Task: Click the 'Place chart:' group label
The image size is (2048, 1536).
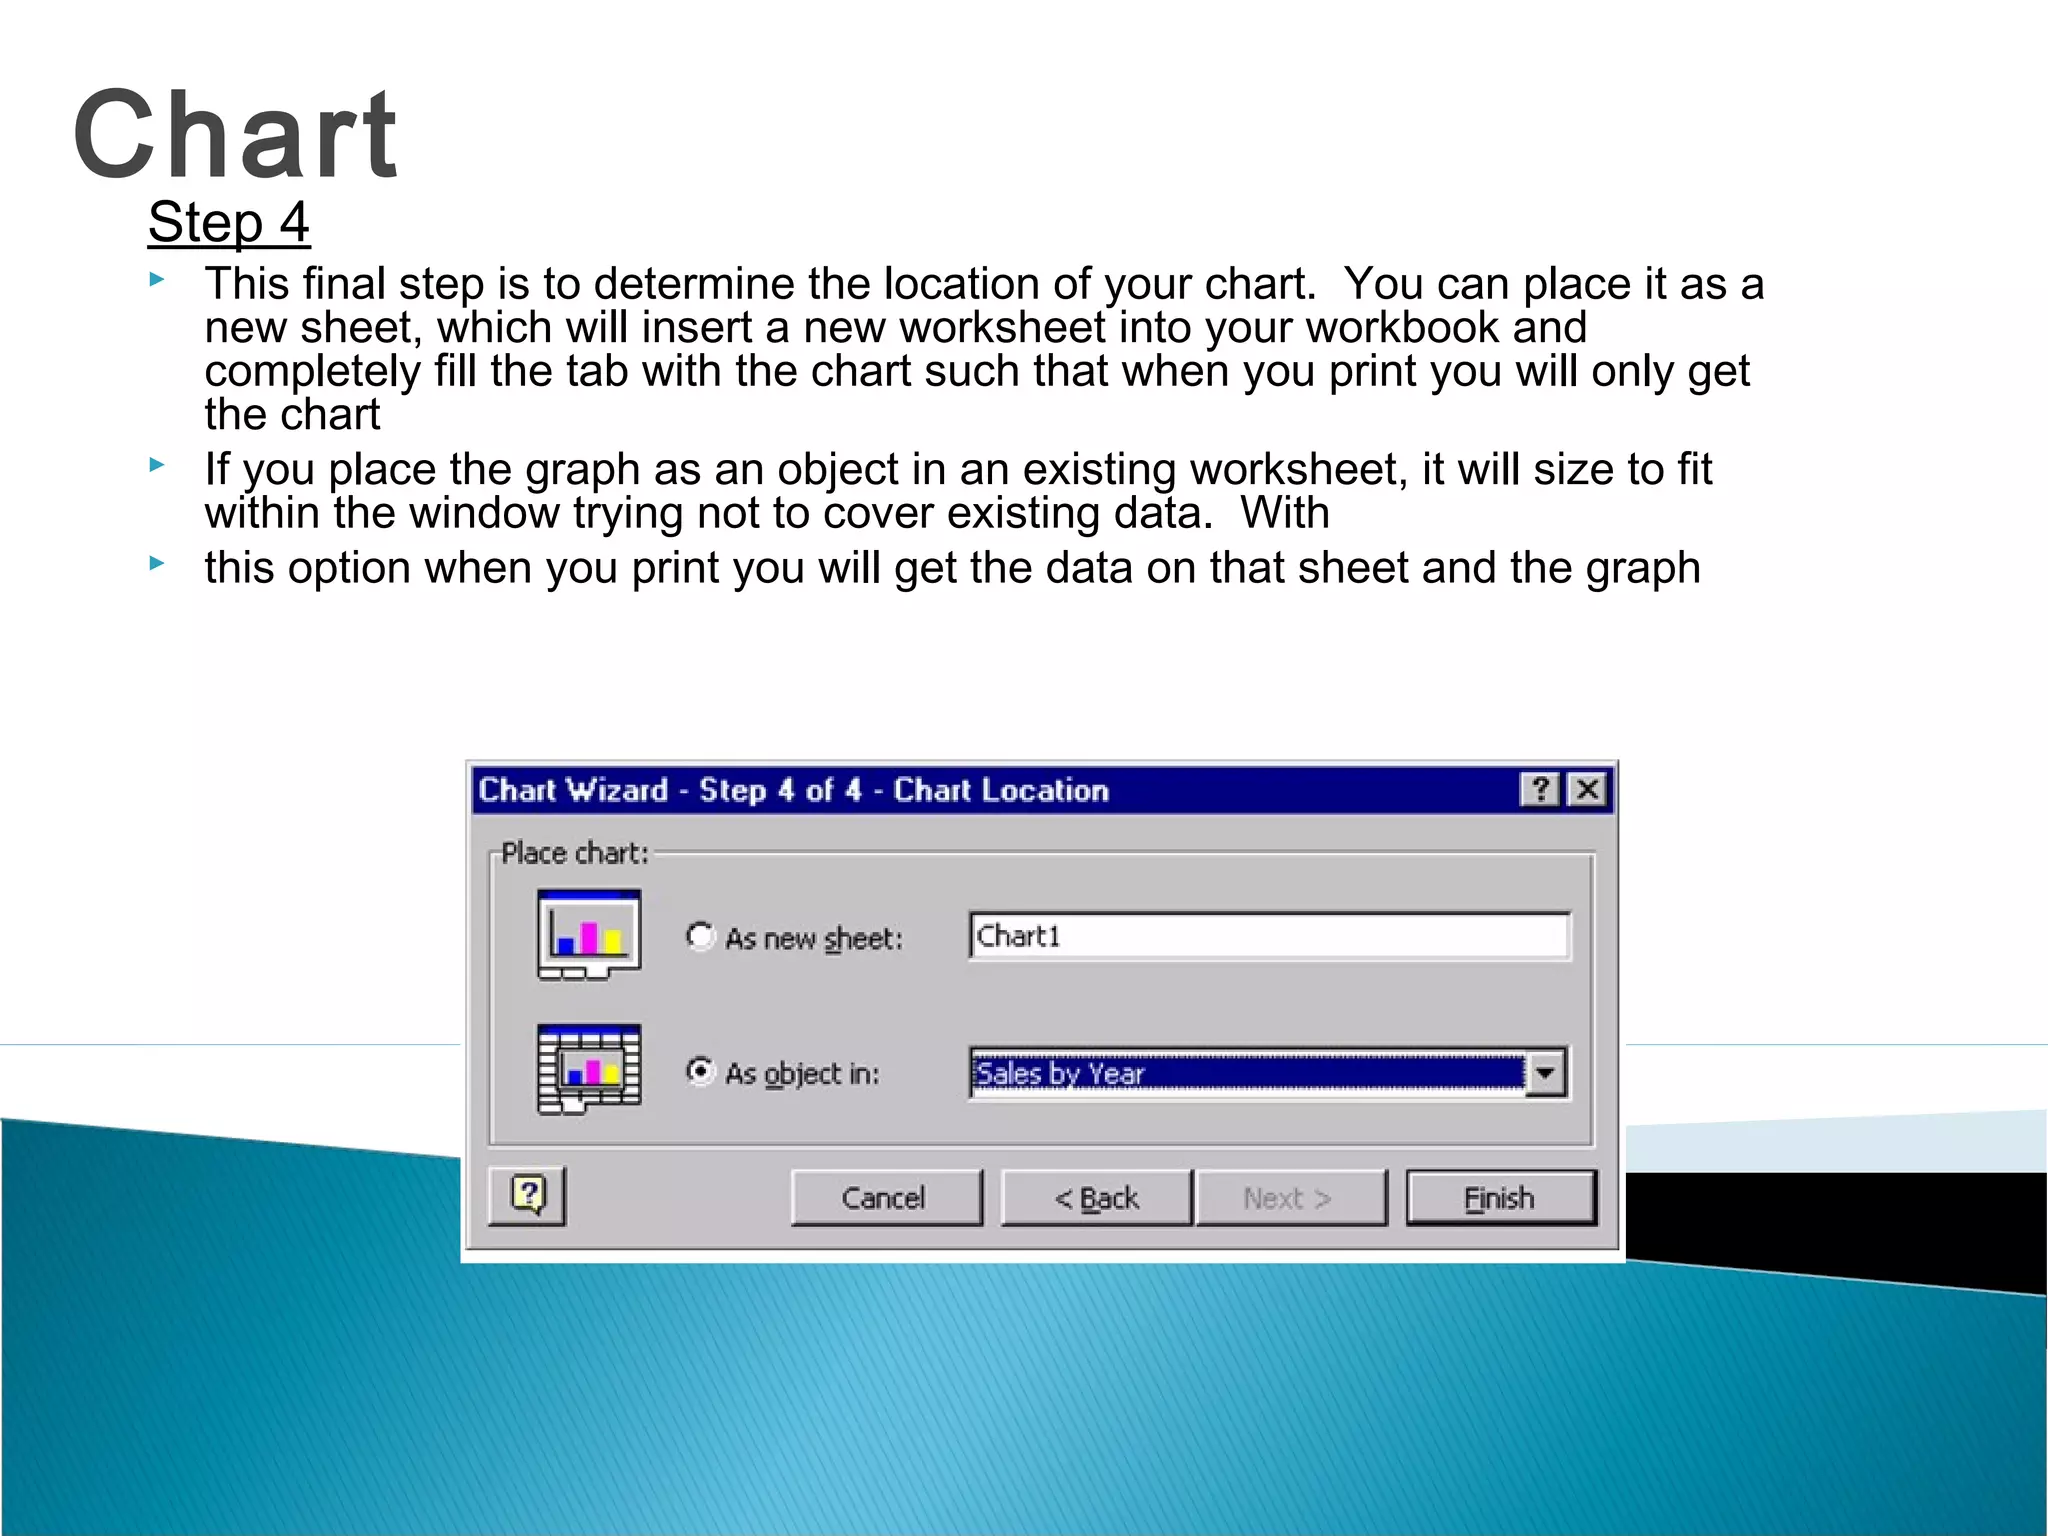Action: pyautogui.click(x=575, y=853)
